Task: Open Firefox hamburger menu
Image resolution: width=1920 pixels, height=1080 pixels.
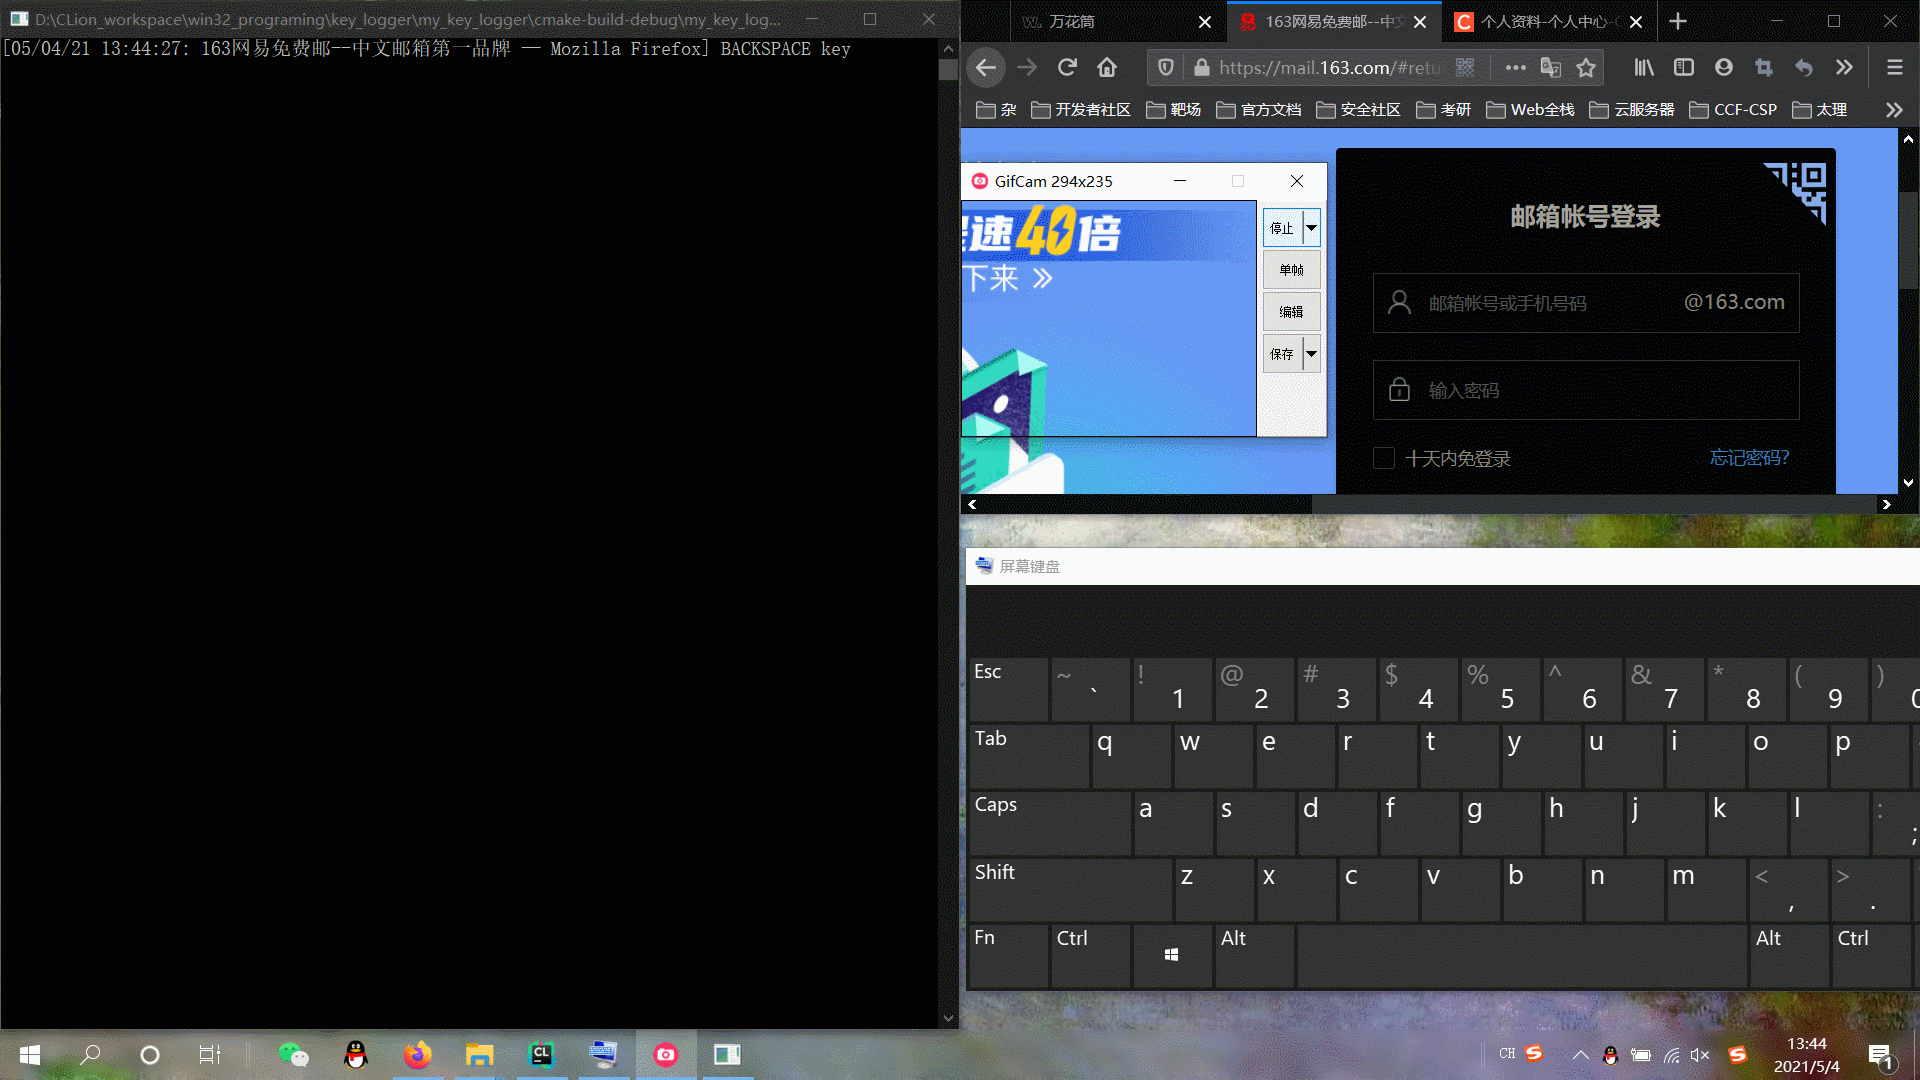Action: 1894,67
